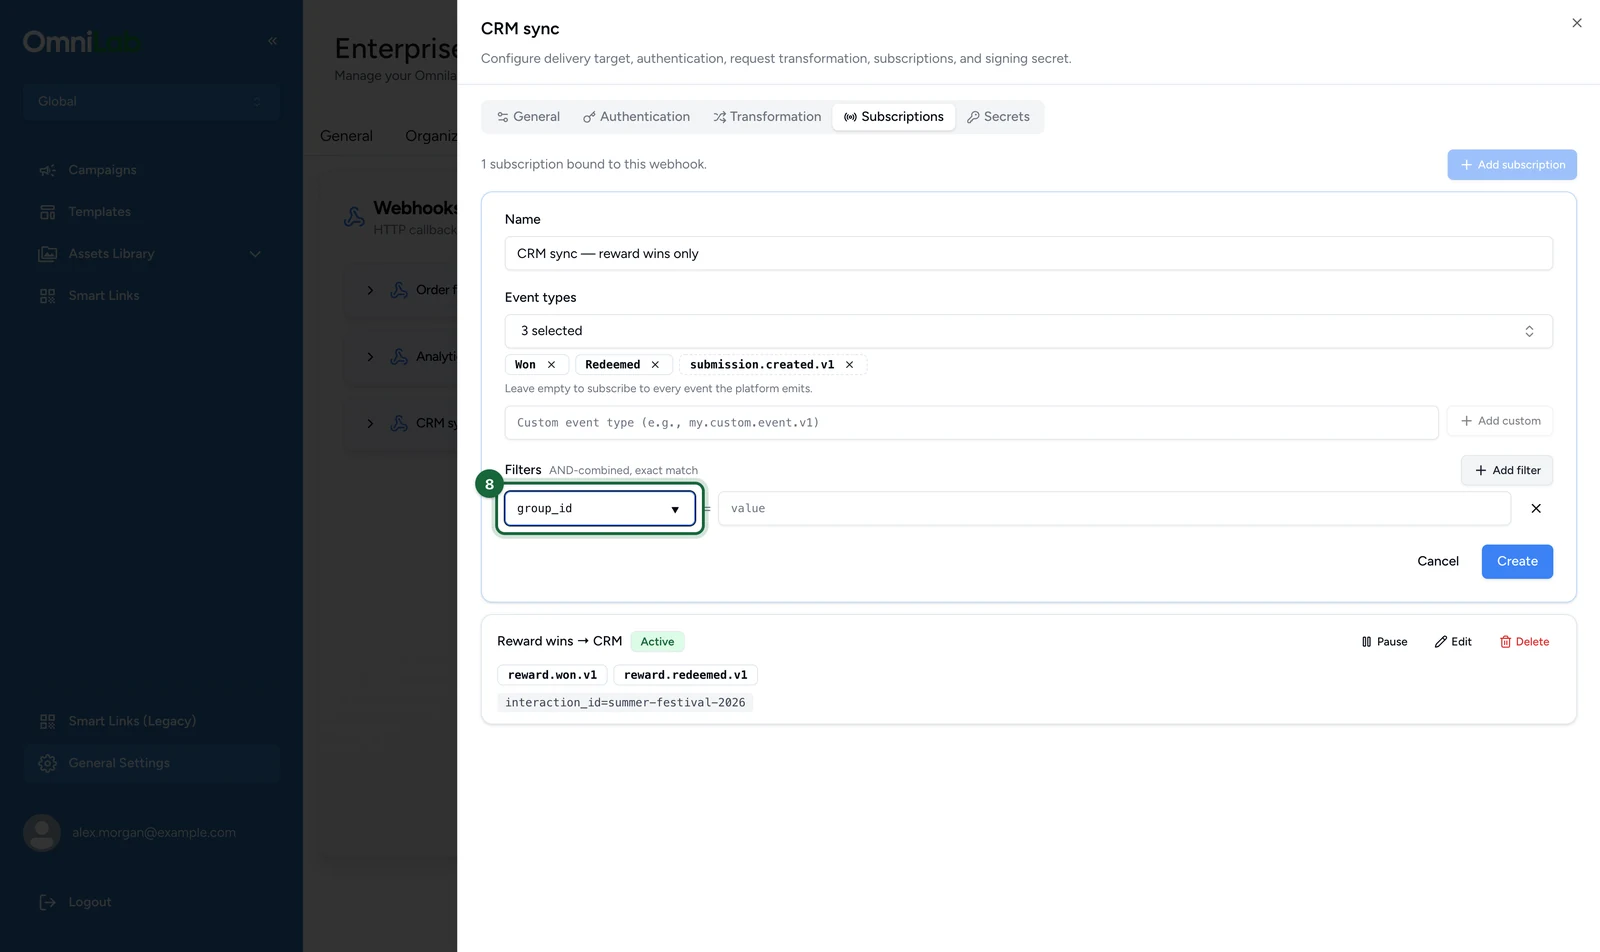Screen dimensions: 1600x952
Task: Open Smart Links (Legacy)
Action: pos(151,721)
